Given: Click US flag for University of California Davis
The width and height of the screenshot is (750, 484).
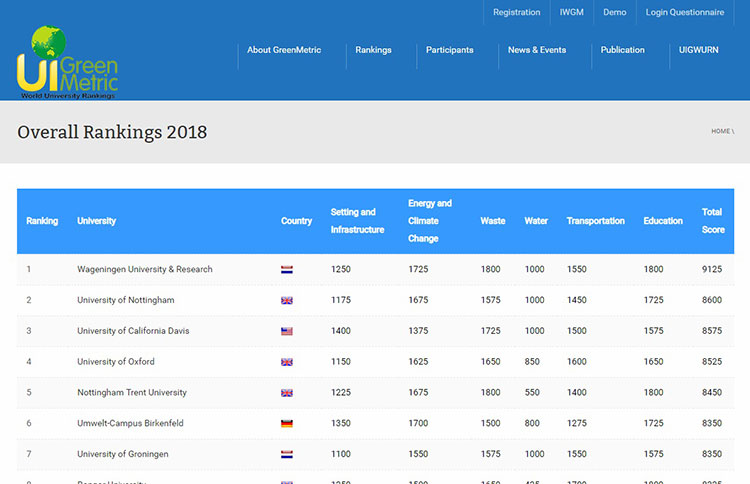Looking at the screenshot, I should [287, 331].
